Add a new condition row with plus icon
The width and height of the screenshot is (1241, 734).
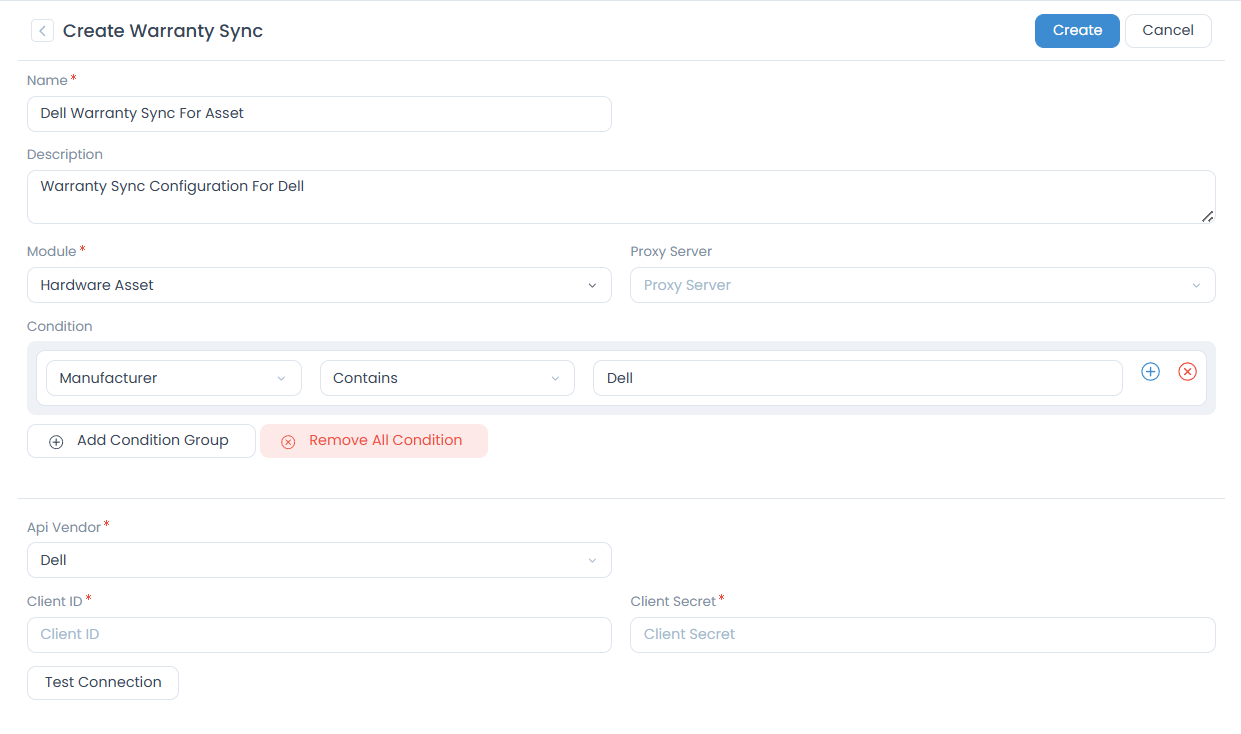[1150, 372]
